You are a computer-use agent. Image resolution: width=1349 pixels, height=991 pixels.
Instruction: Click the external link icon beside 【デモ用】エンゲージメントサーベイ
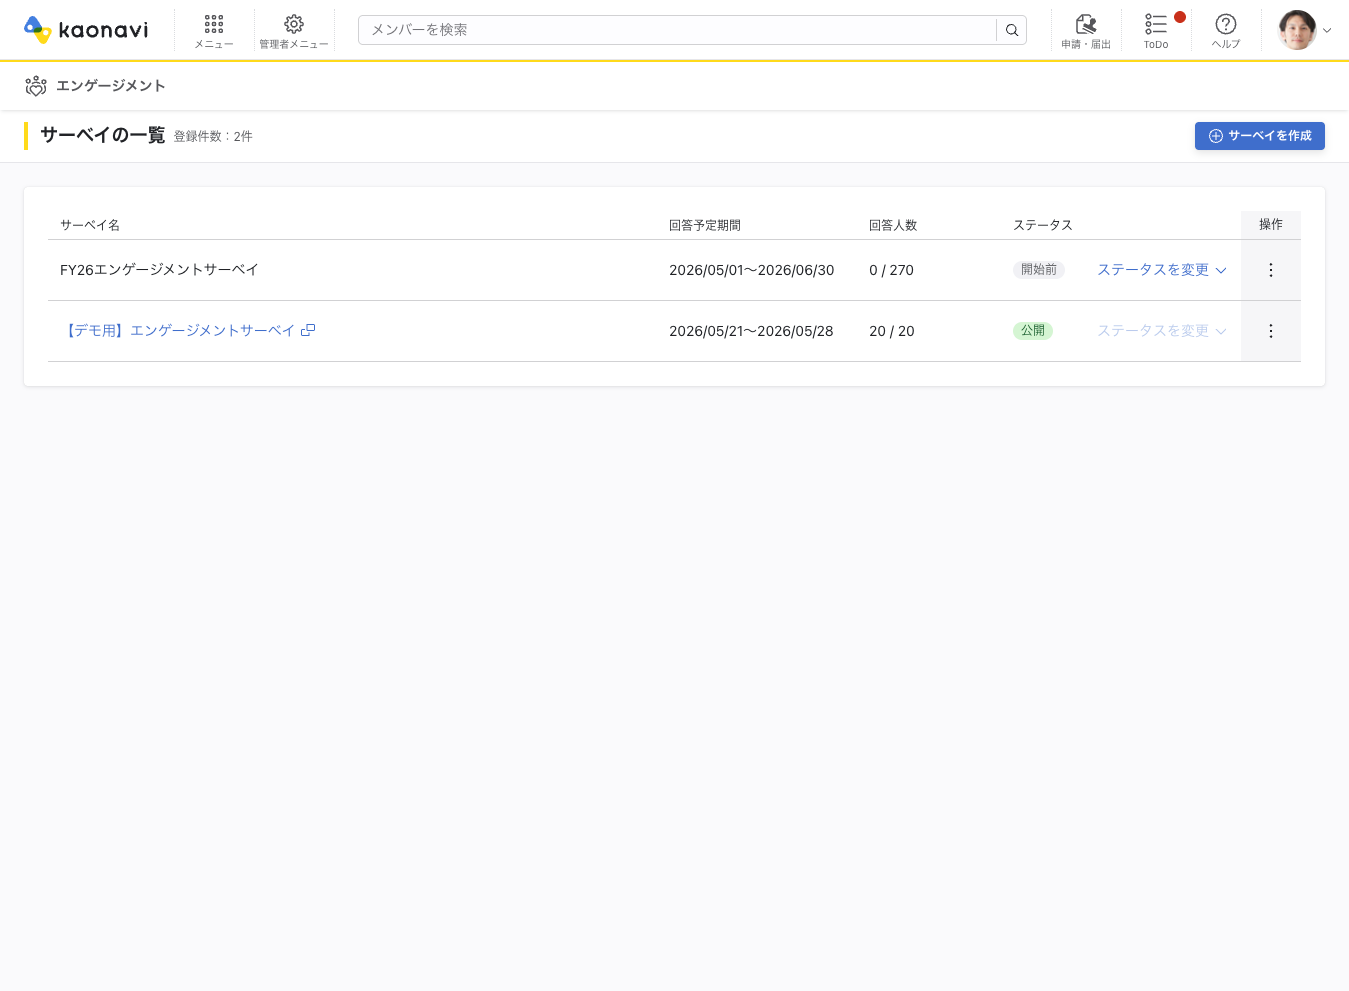(x=308, y=330)
